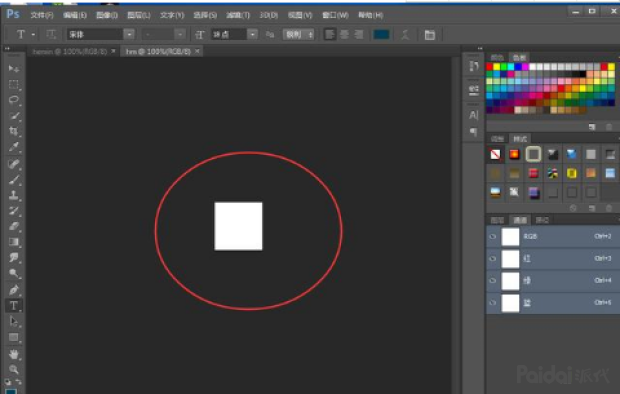The image size is (620, 394).
Task: Toggle text orientation in options bar
Action: tap(51, 34)
